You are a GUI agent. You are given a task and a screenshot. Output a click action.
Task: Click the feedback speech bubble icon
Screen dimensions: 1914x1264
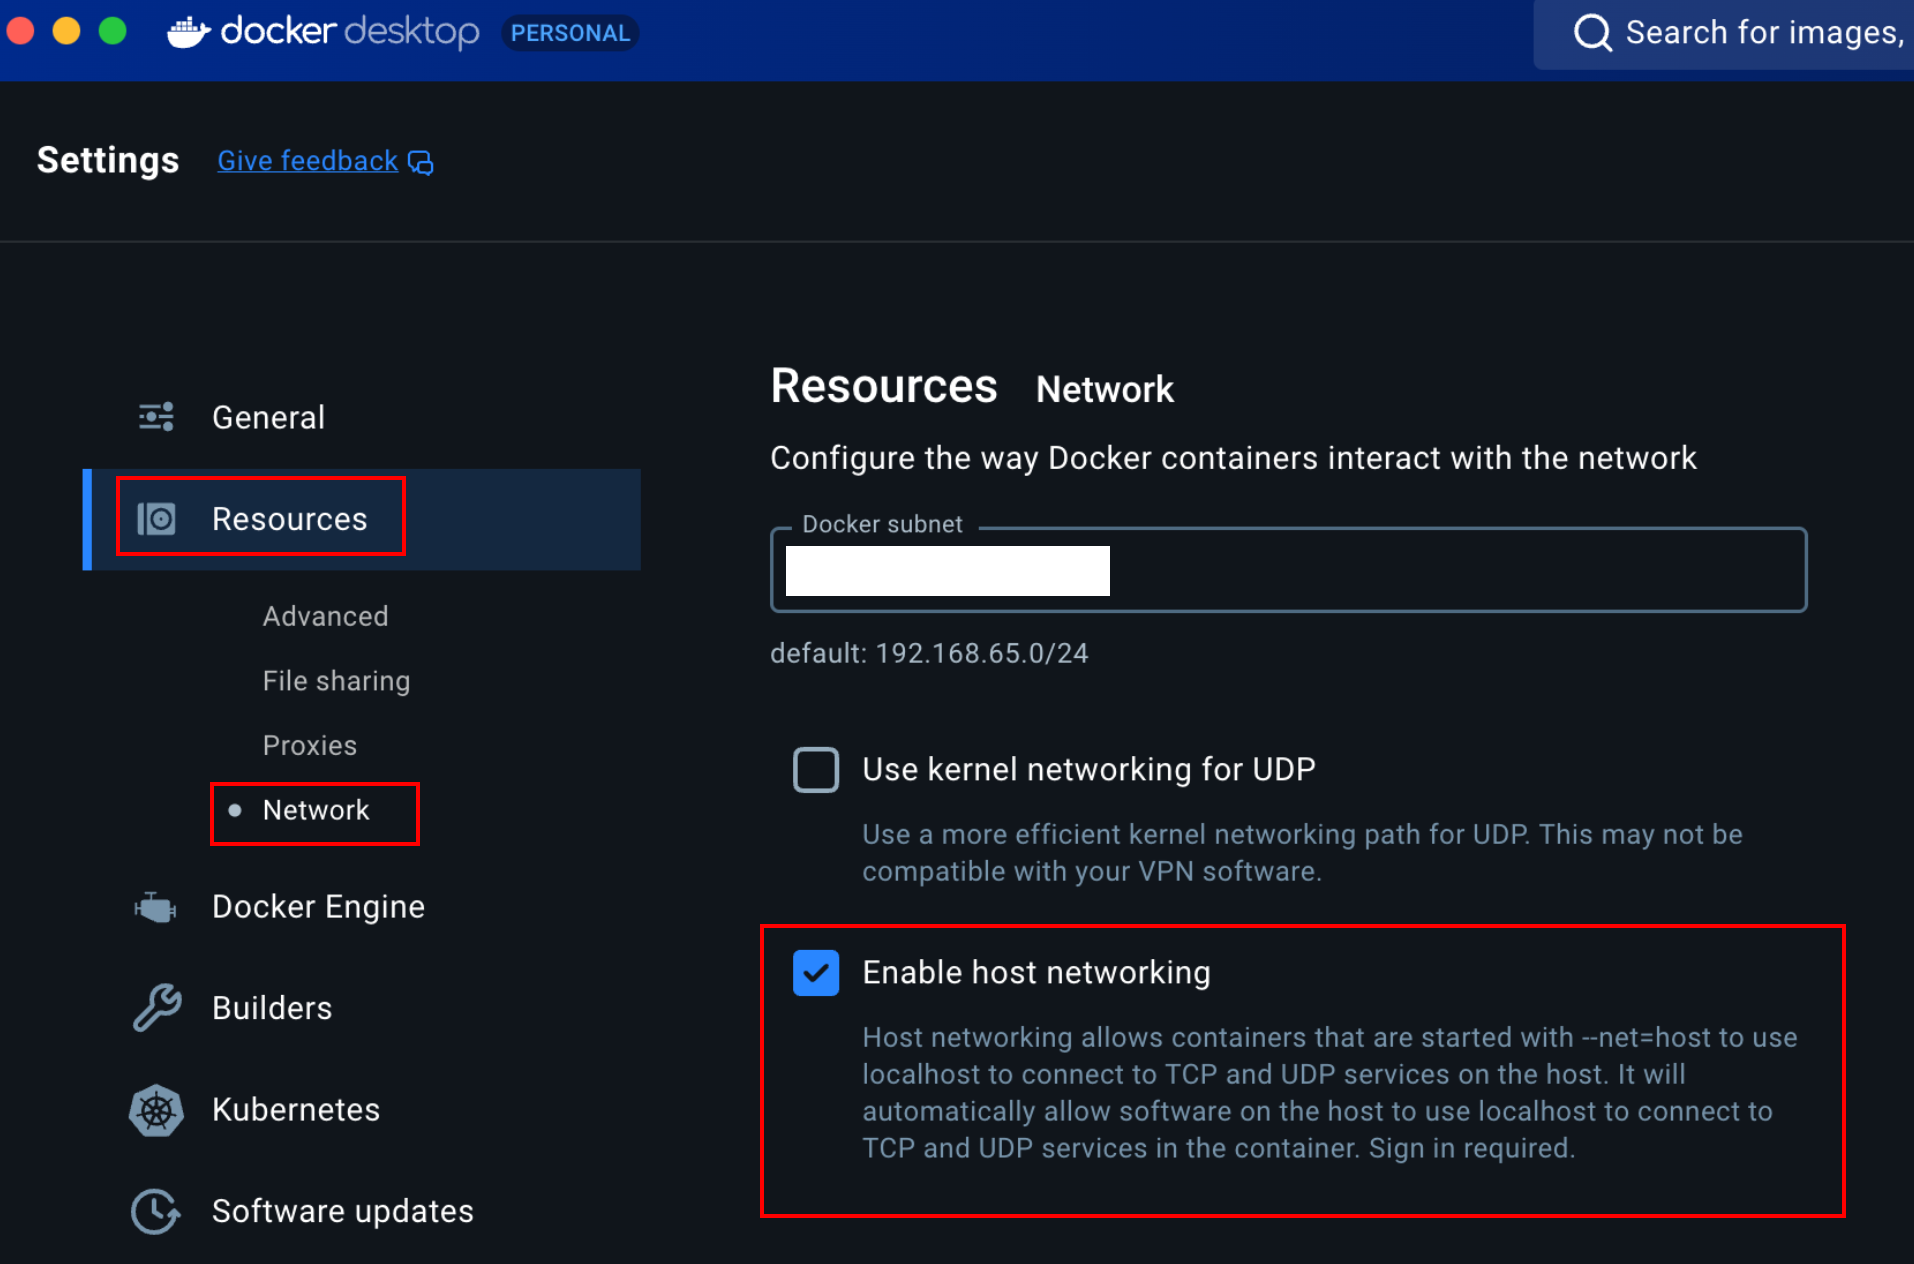point(421,162)
